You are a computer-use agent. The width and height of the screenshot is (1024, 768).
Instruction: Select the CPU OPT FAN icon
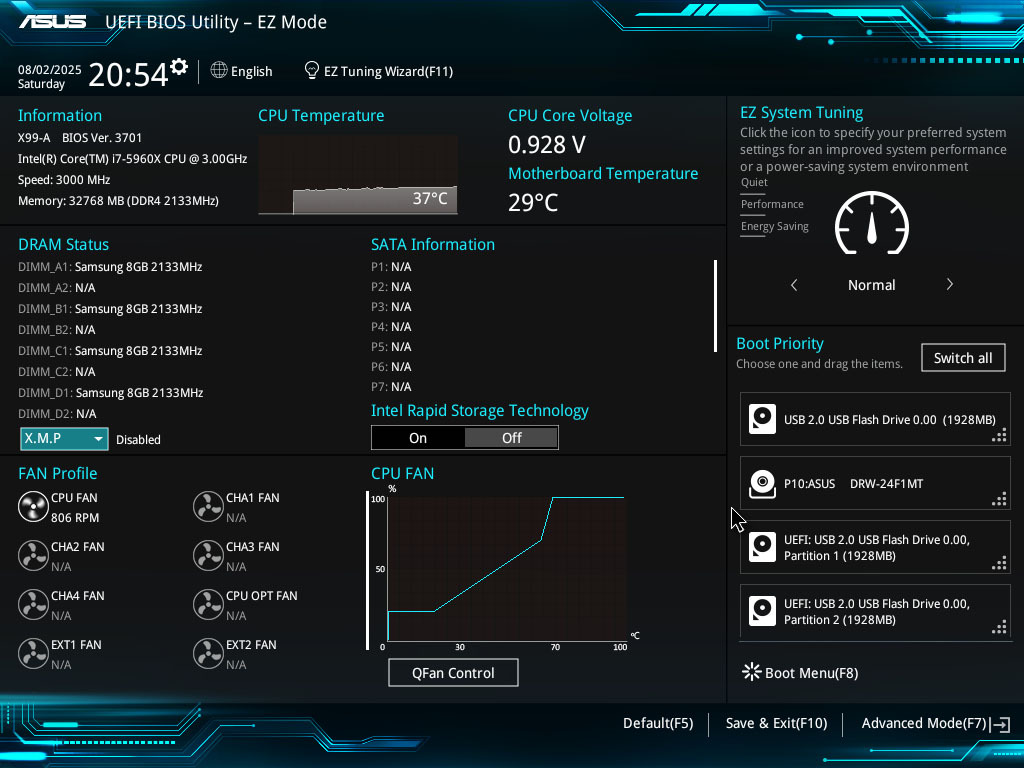point(208,605)
